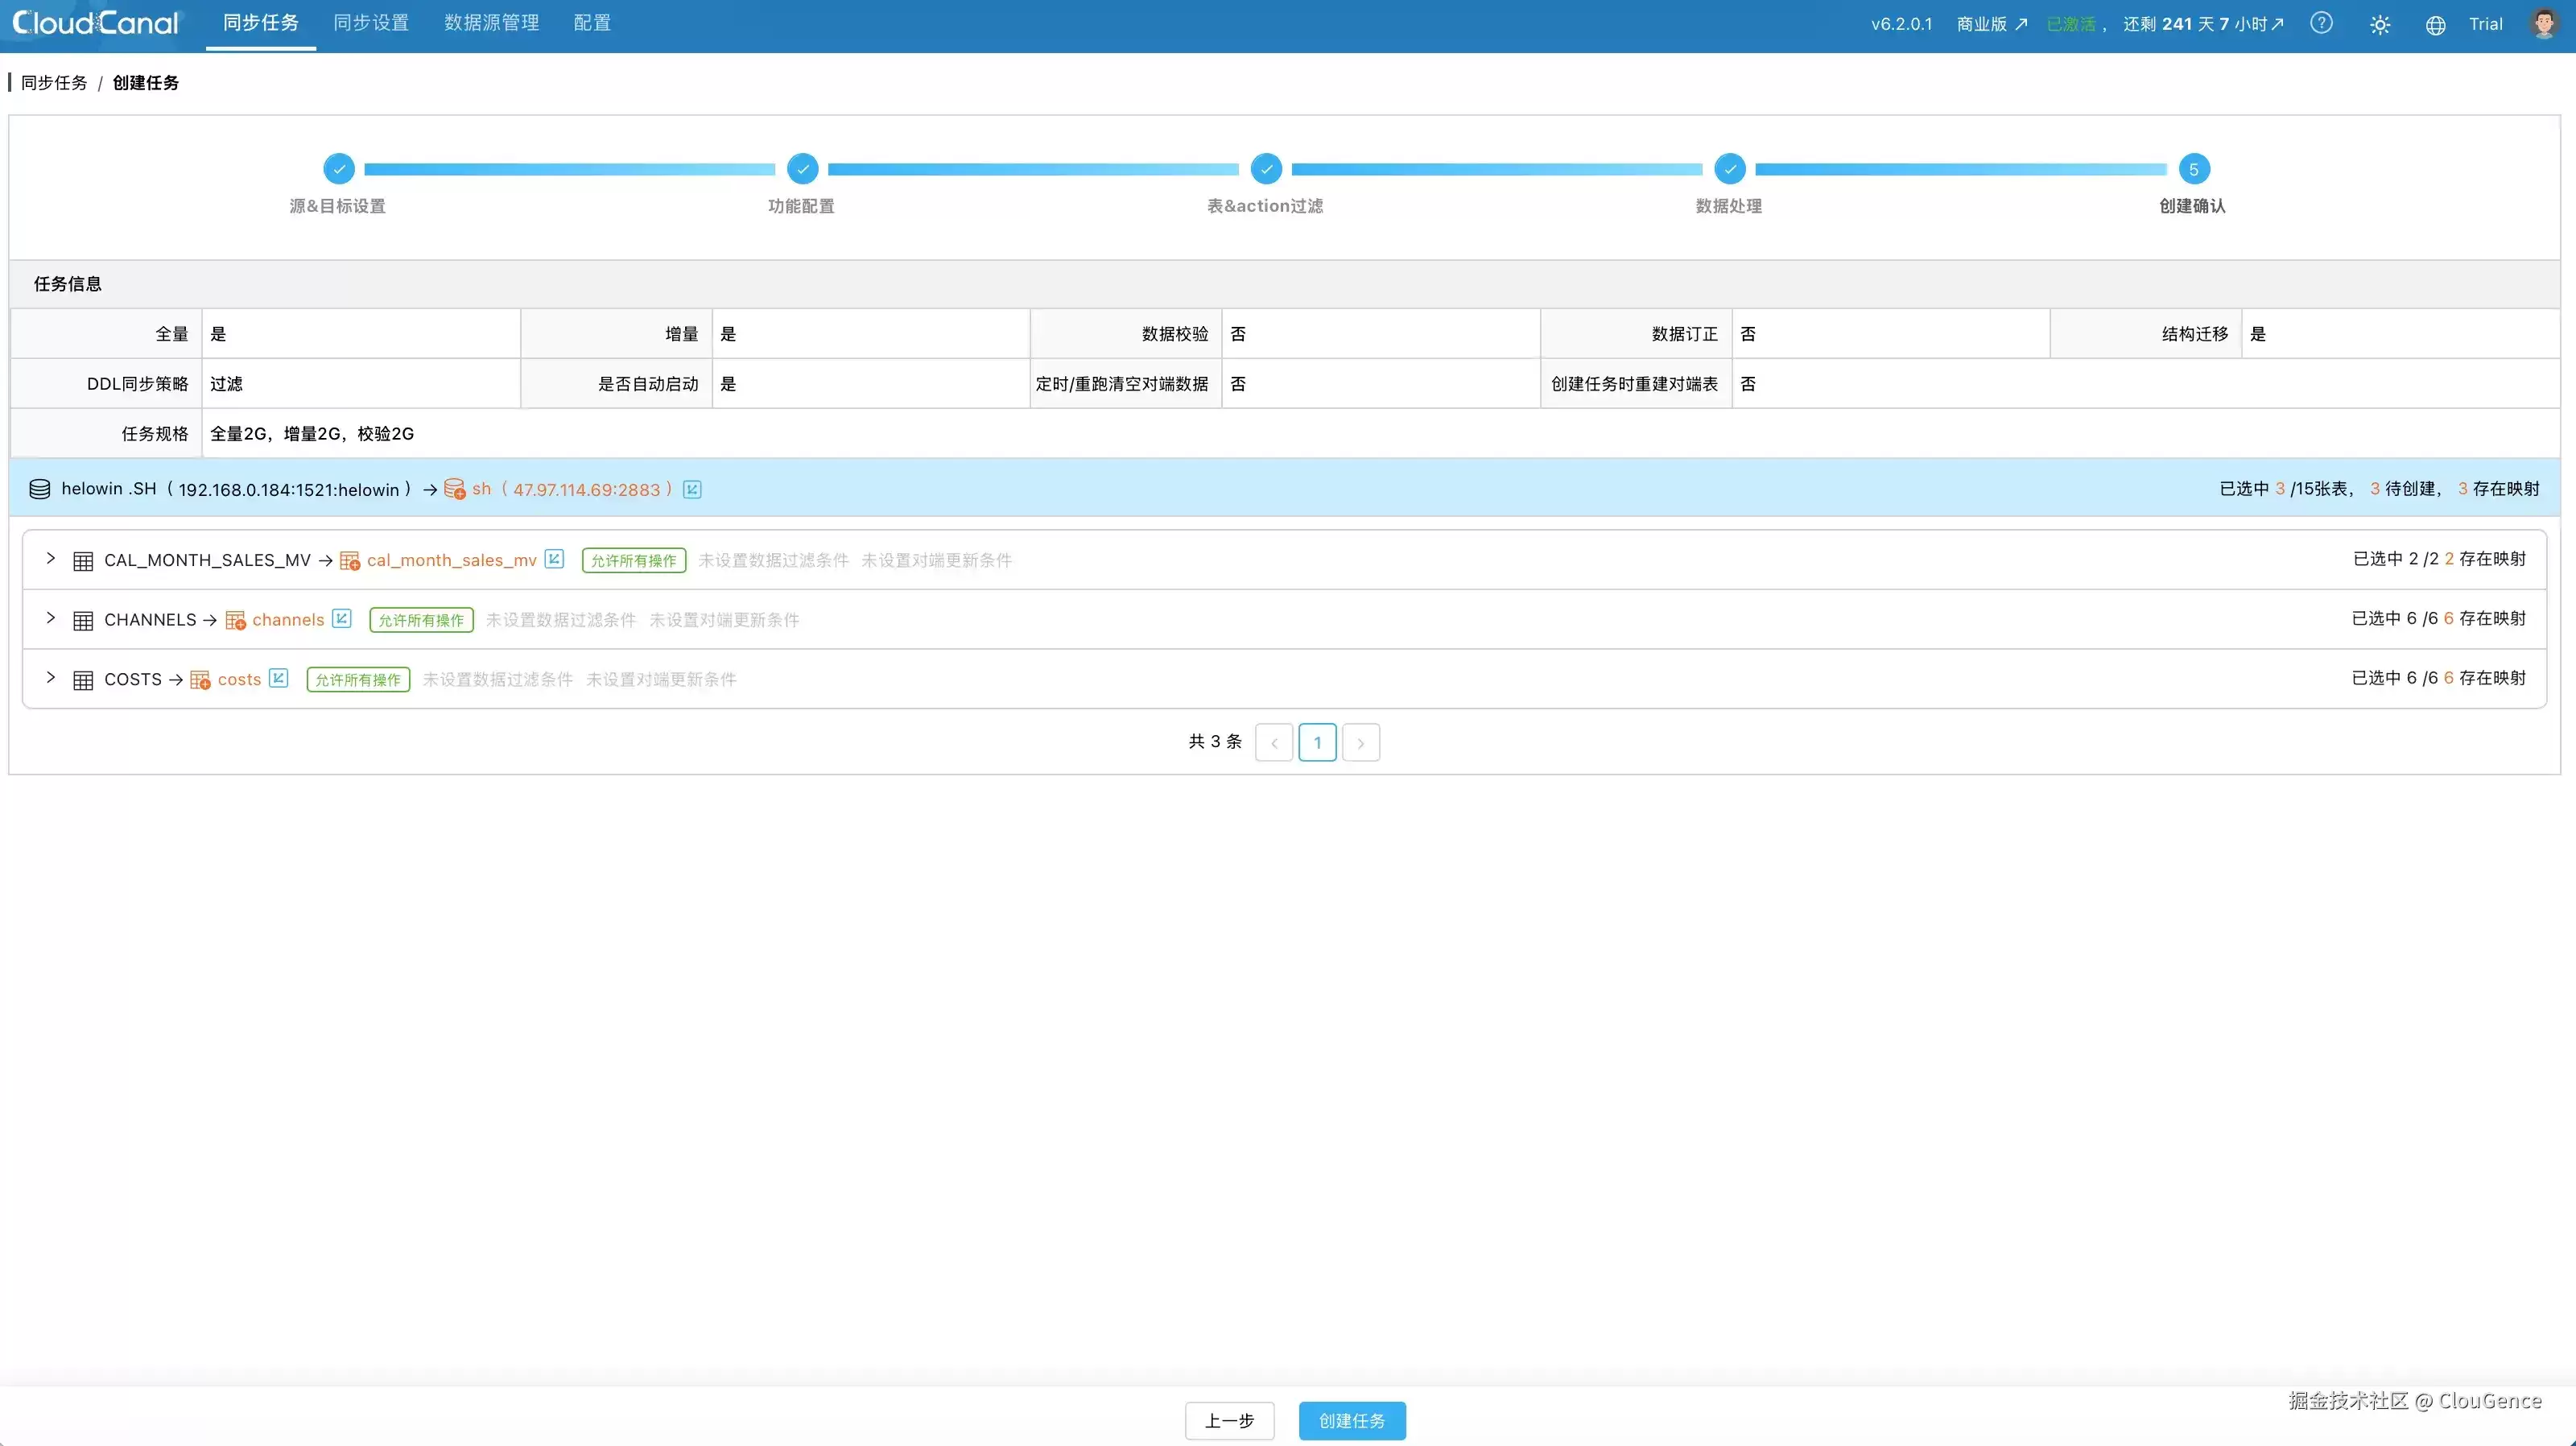Click the 创建任务 button

[x=1352, y=1420]
